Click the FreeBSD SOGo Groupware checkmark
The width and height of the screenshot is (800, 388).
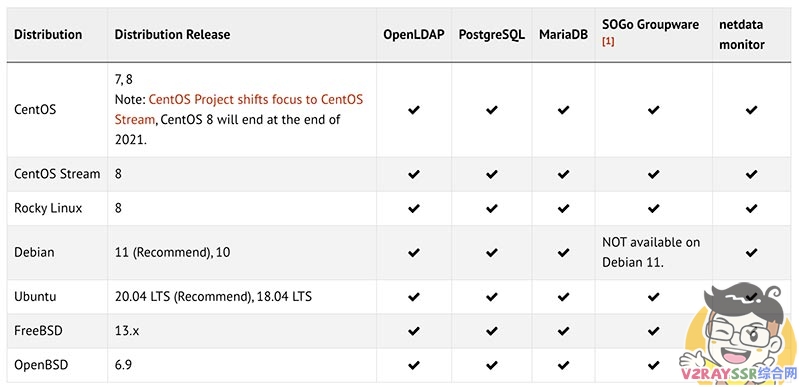pyautogui.click(x=653, y=331)
